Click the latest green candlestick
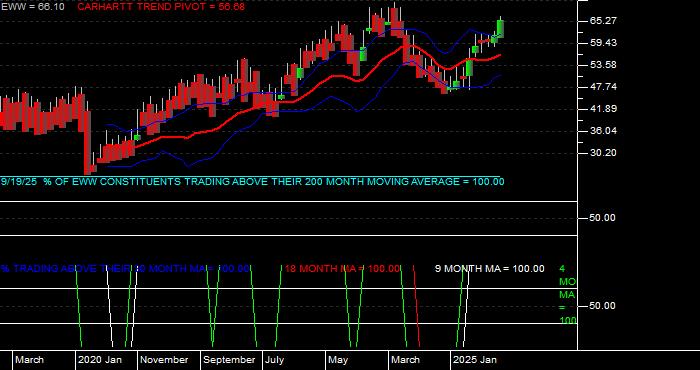 (x=500, y=28)
